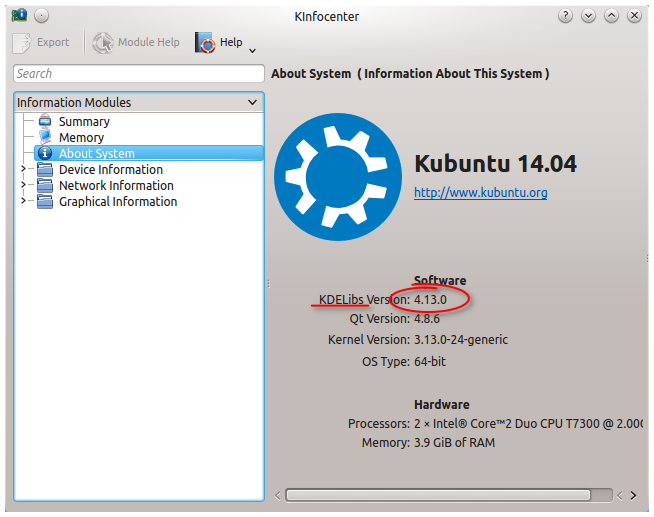The image size is (654, 517).
Task: Click the Memory module icon
Action: (x=44, y=137)
